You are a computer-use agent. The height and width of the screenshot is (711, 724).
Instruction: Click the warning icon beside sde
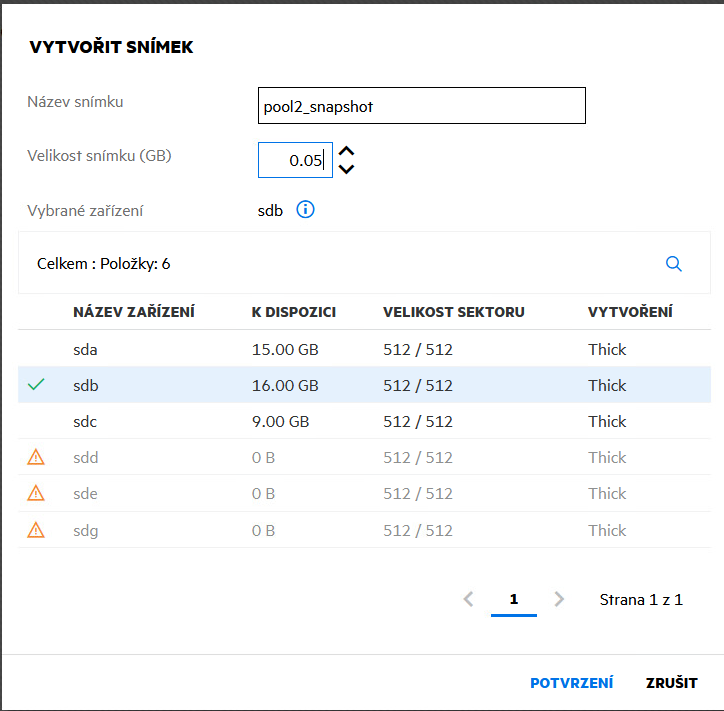click(36, 493)
